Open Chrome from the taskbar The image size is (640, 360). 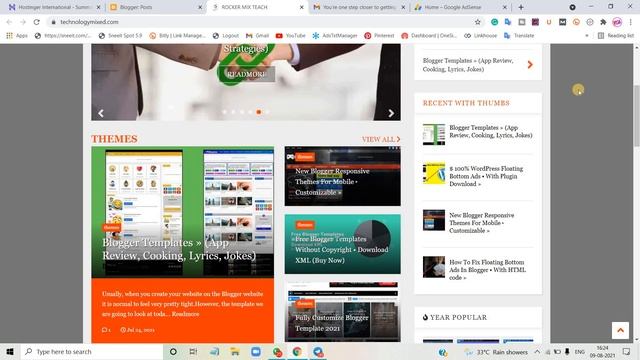(297, 351)
